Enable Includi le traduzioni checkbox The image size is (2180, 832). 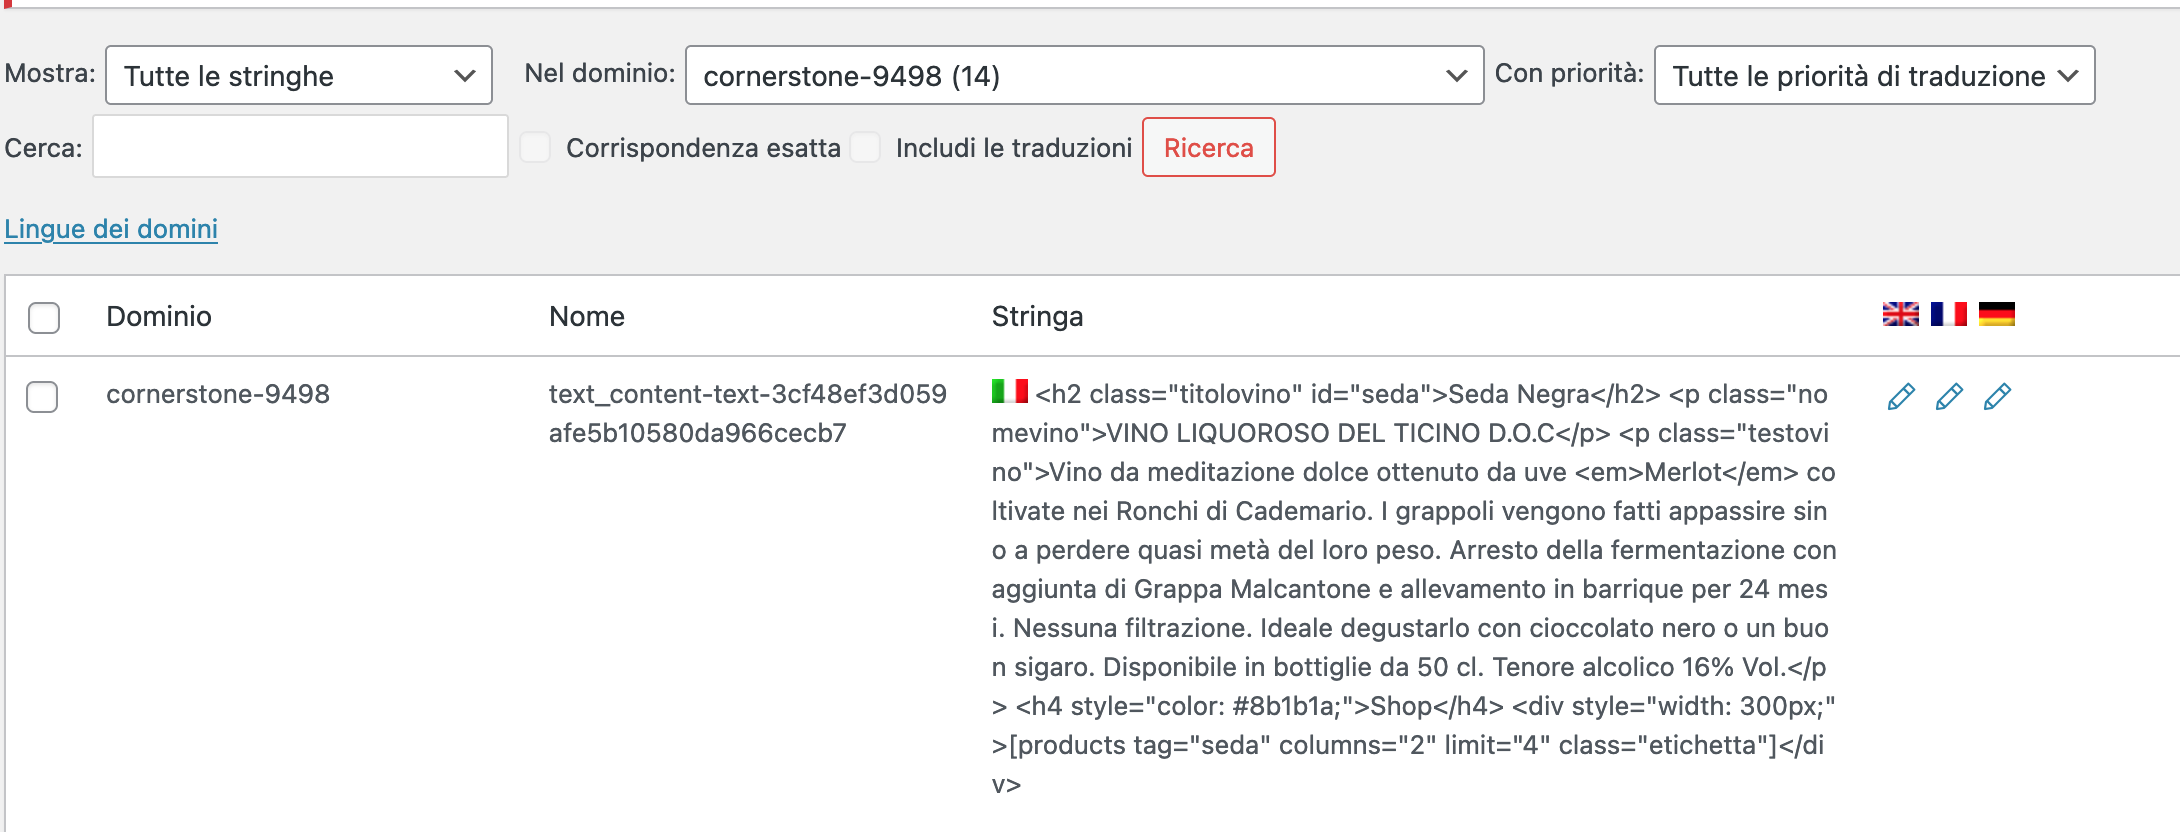[x=865, y=148]
